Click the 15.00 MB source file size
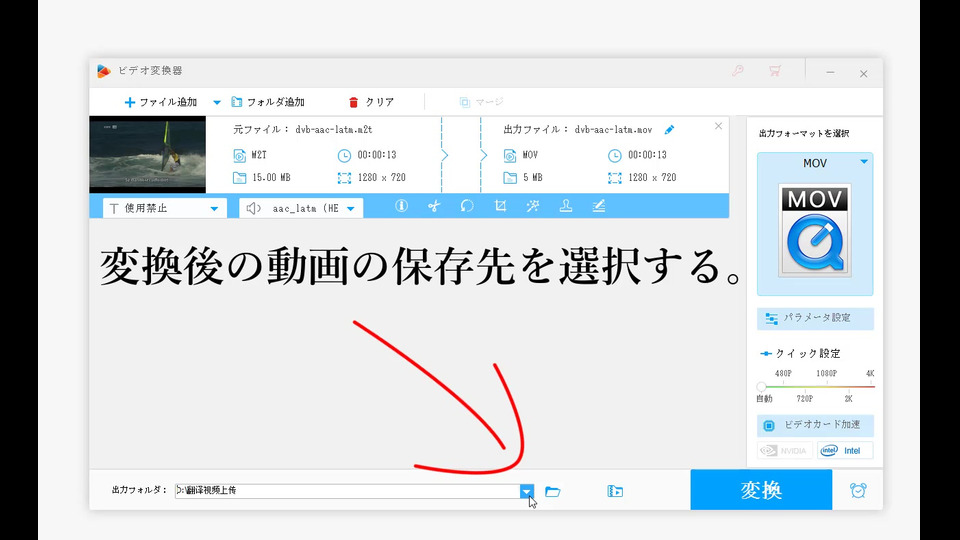Viewport: 960px width, 540px height. [x=271, y=178]
